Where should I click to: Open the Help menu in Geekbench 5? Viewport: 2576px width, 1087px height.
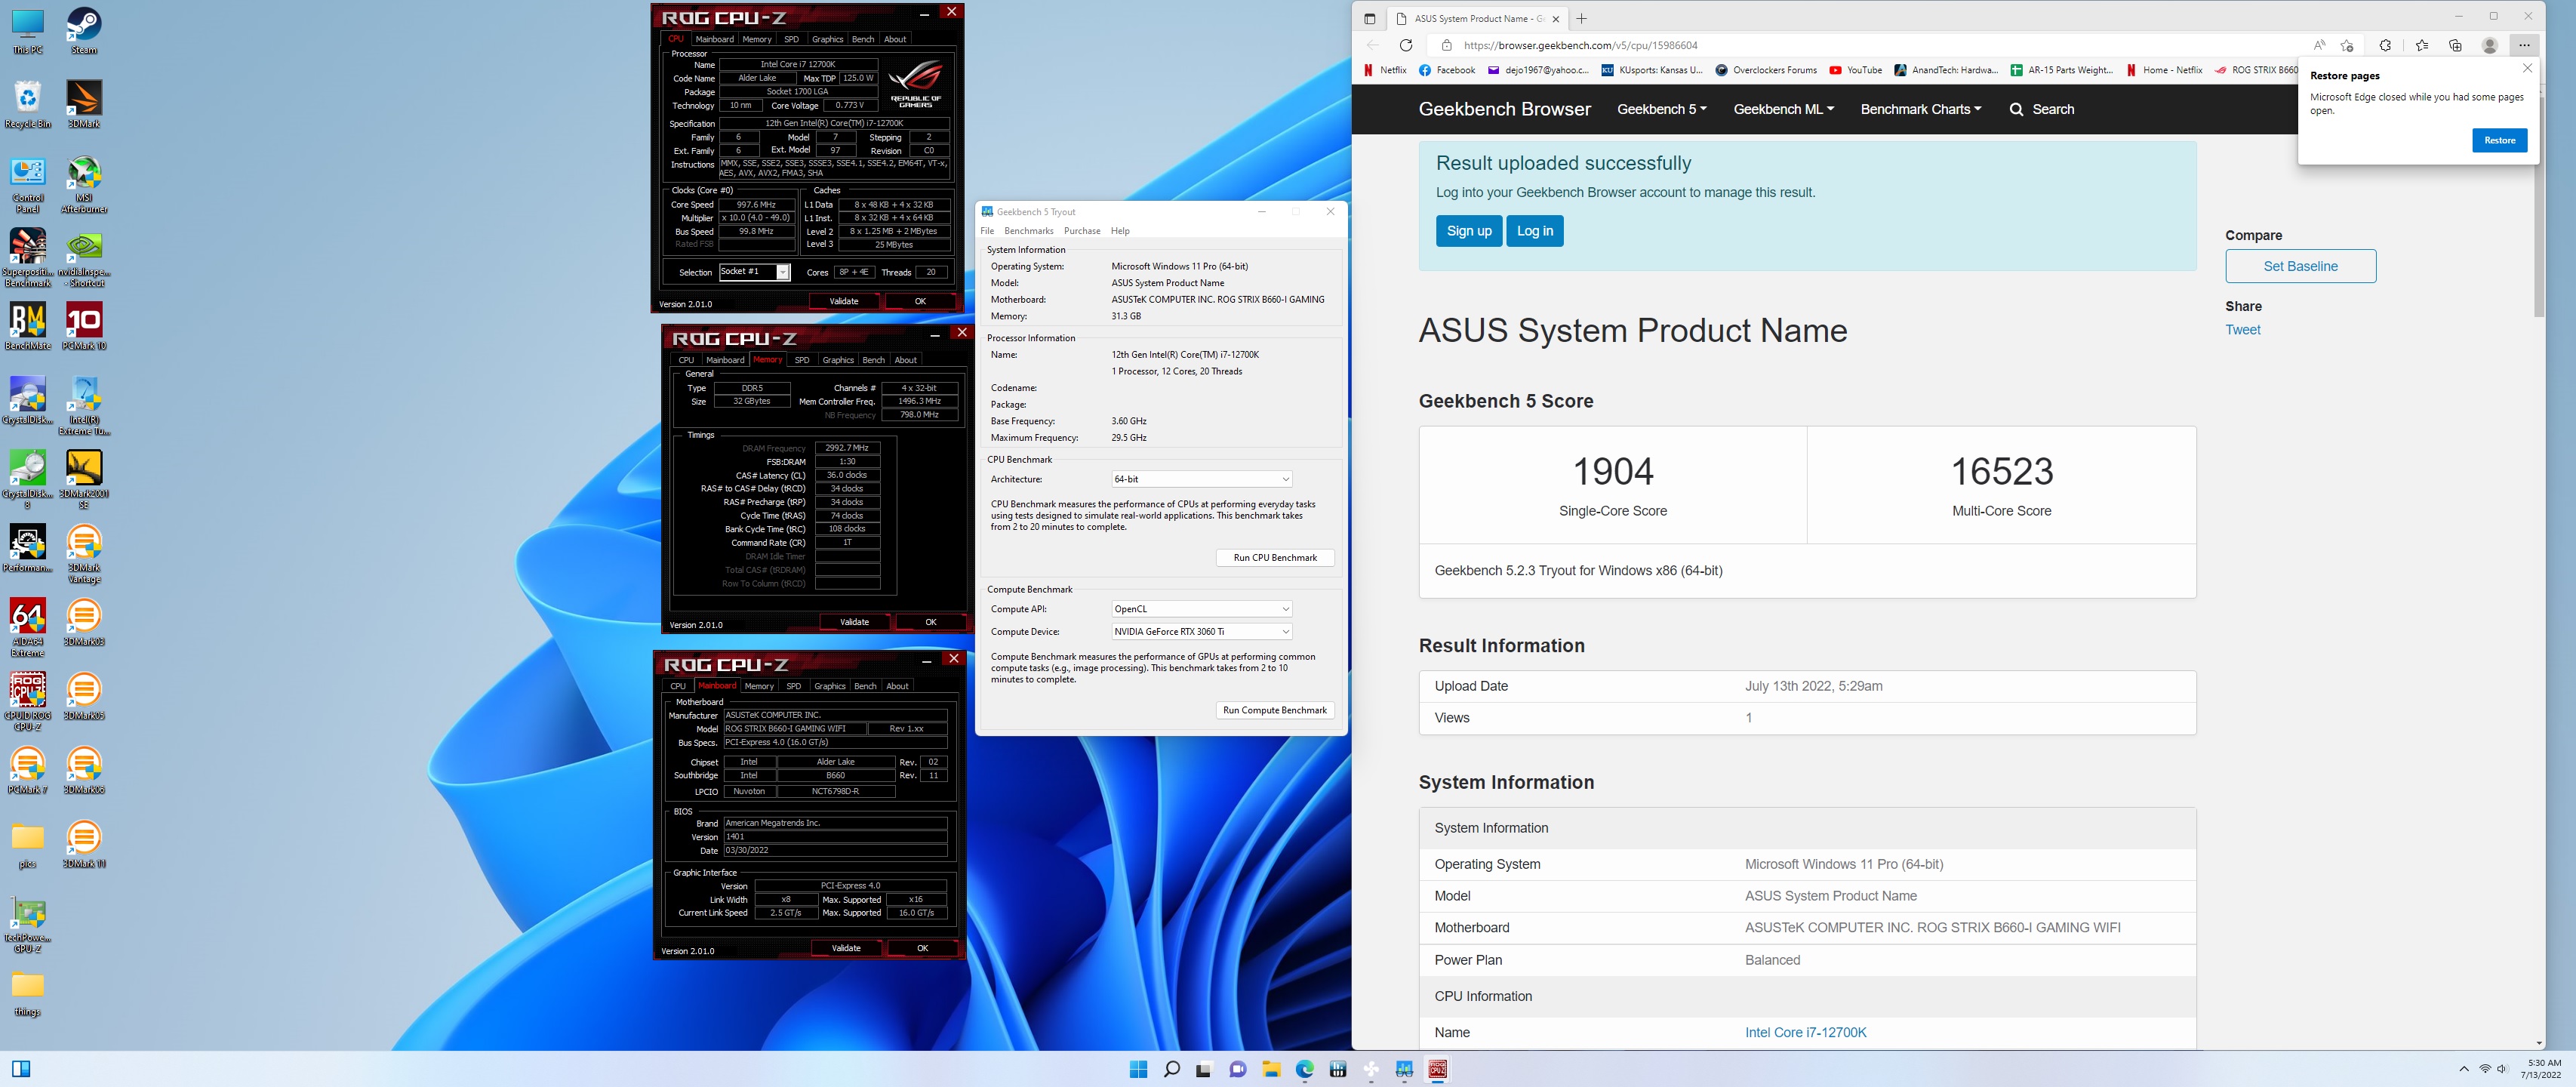click(x=1120, y=231)
